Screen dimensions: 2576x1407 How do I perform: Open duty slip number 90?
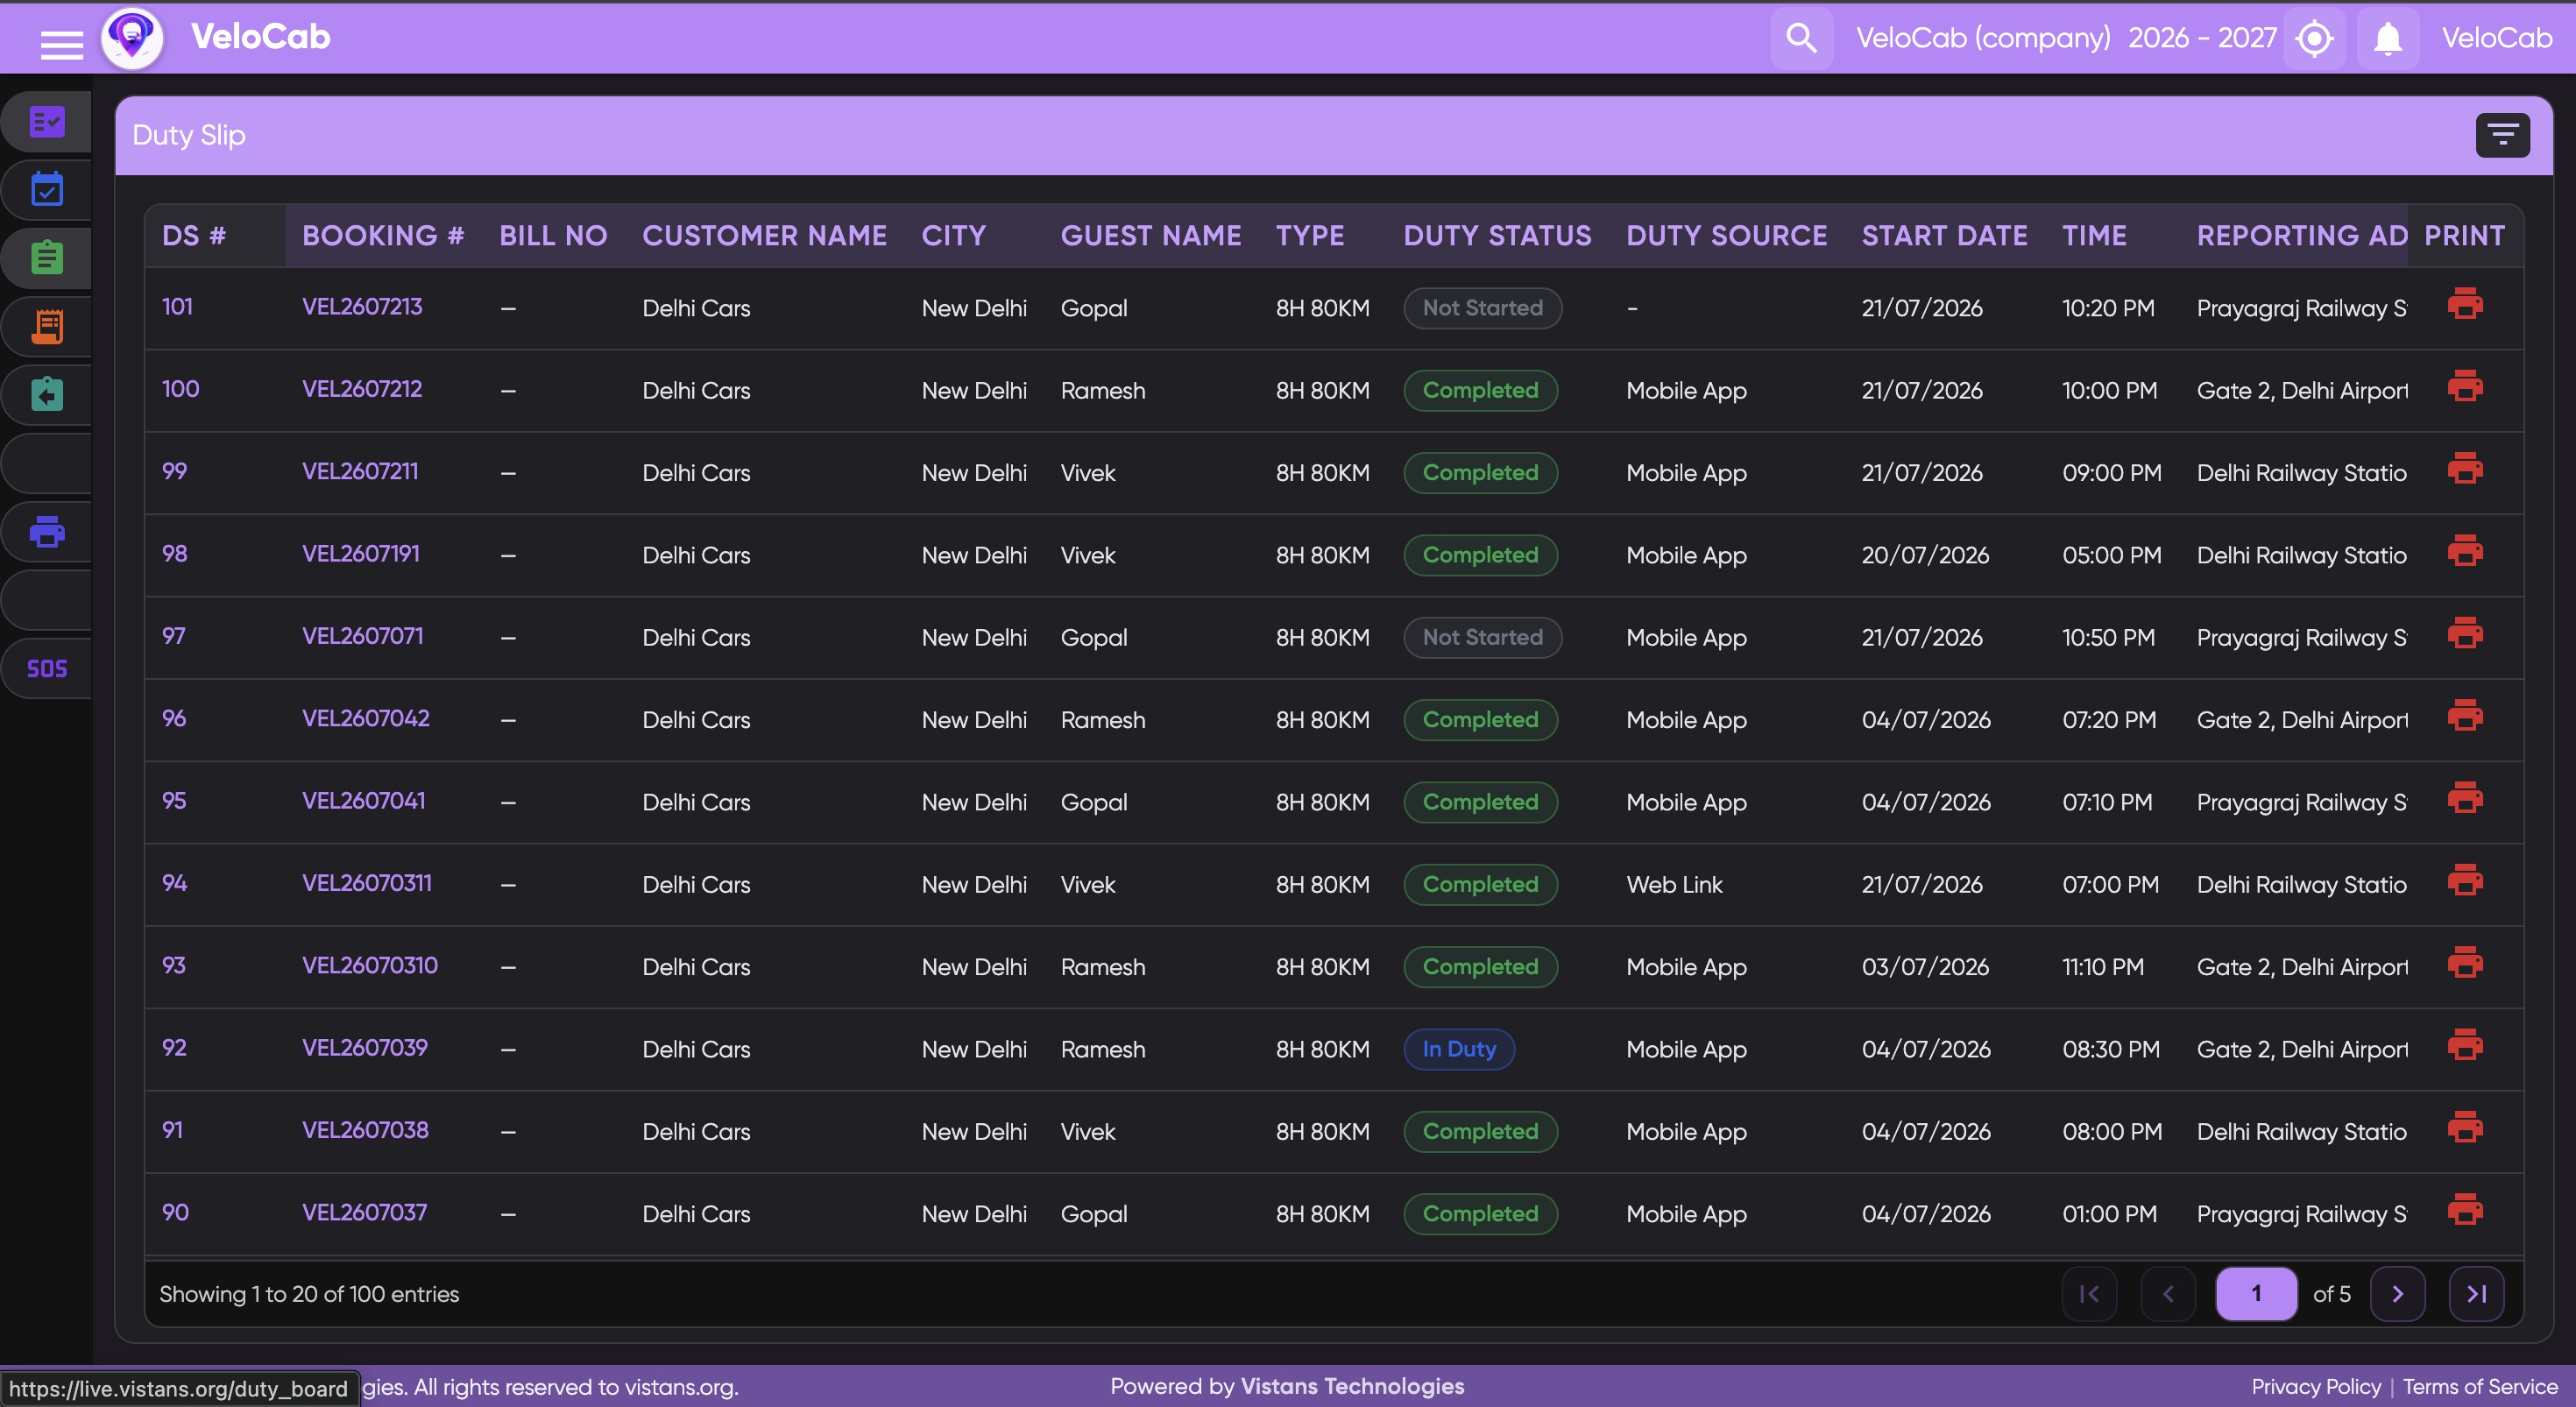pos(175,1213)
